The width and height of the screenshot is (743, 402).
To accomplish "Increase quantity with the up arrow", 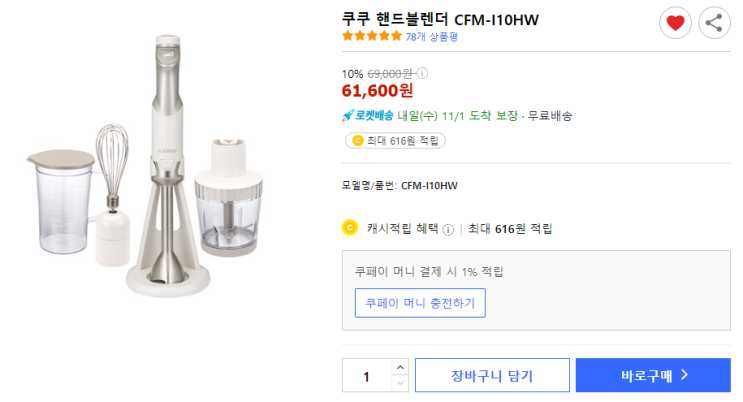I will point(399,368).
